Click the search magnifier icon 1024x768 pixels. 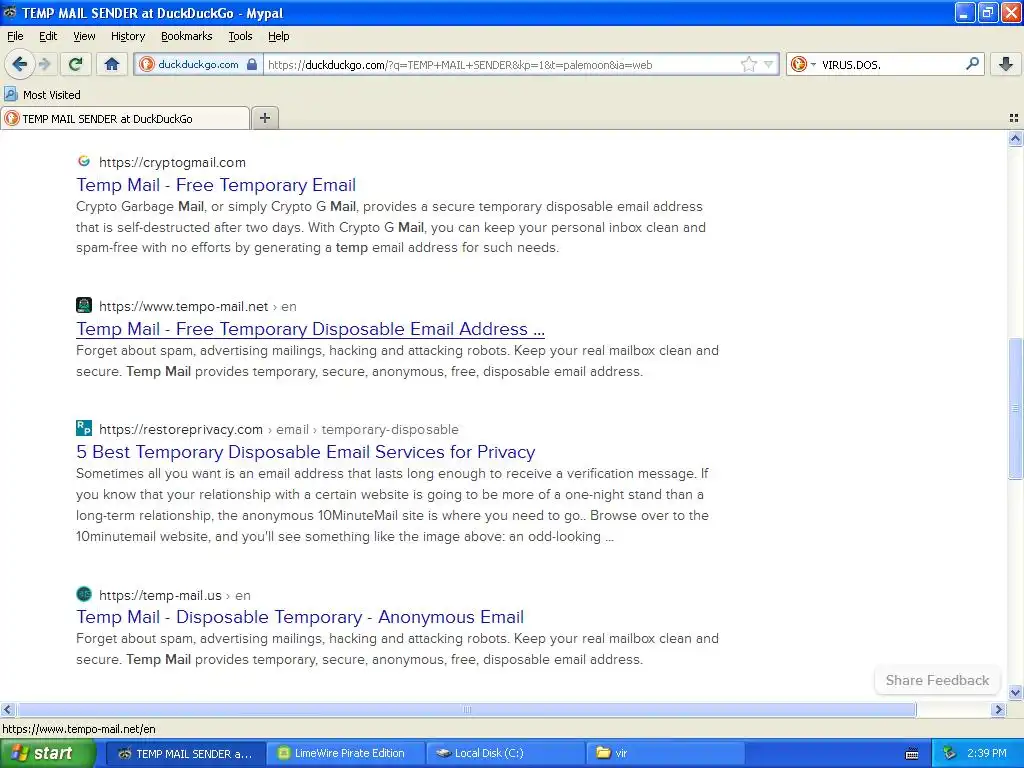[x=972, y=64]
